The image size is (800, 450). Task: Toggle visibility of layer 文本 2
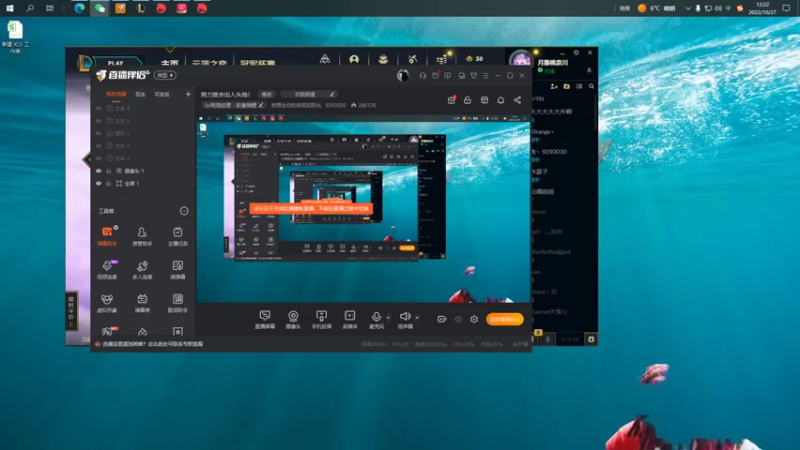pos(98,146)
